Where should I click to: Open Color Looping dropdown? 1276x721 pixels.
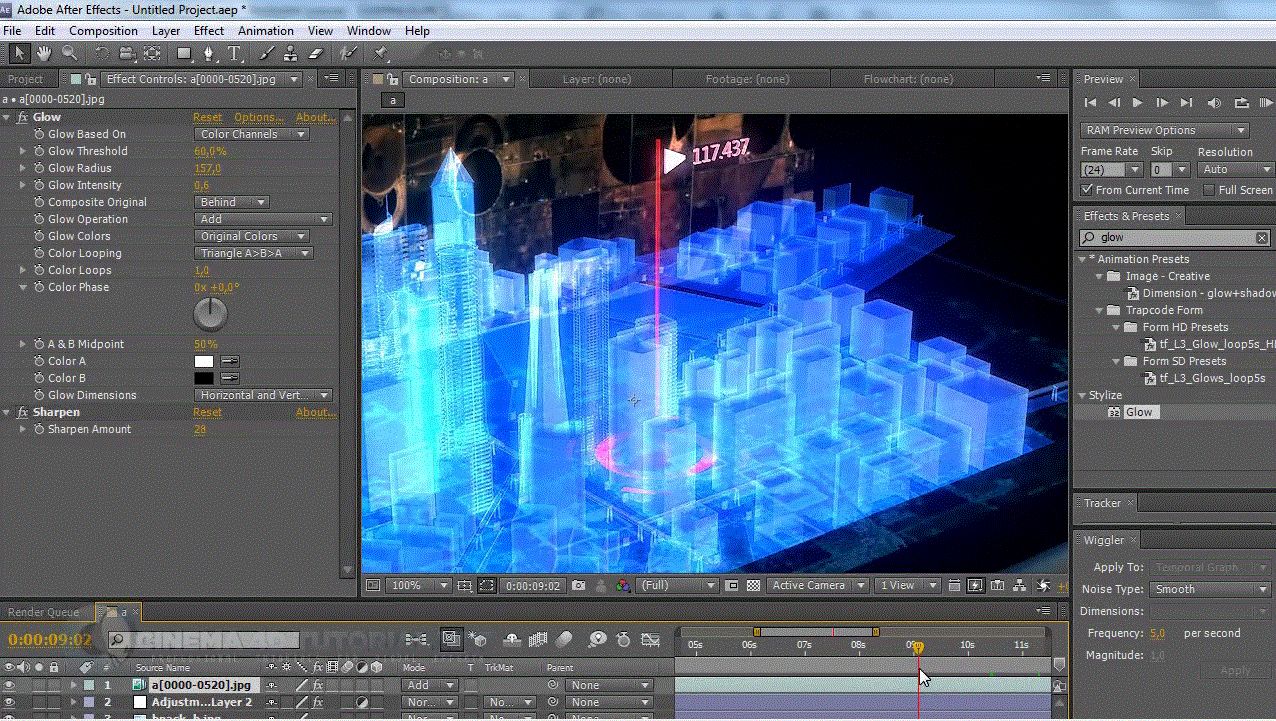click(254, 253)
